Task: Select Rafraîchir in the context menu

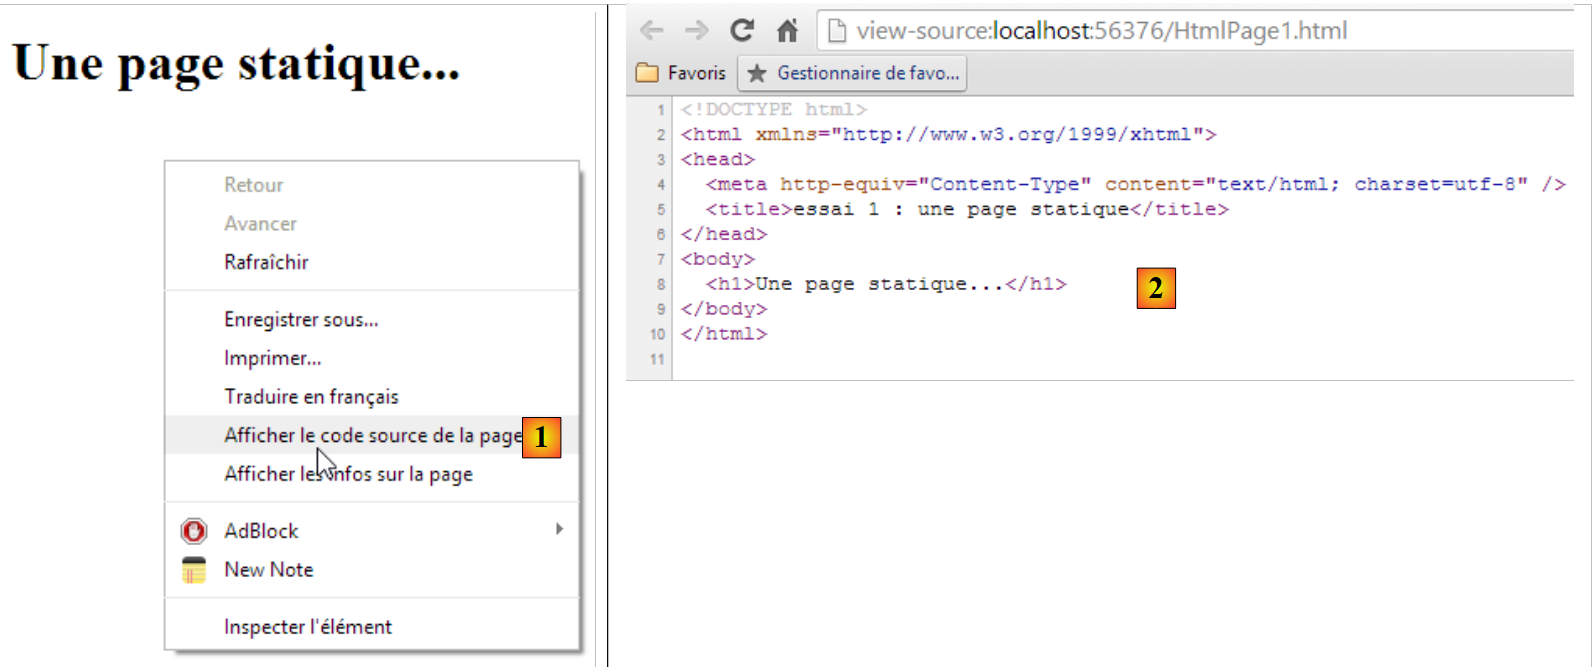Action: (x=266, y=262)
